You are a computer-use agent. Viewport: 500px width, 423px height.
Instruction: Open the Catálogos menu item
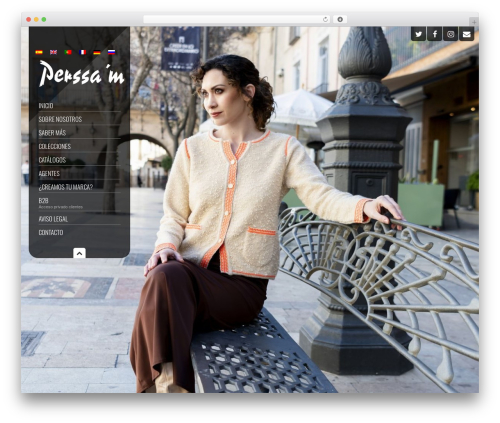[52, 160]
